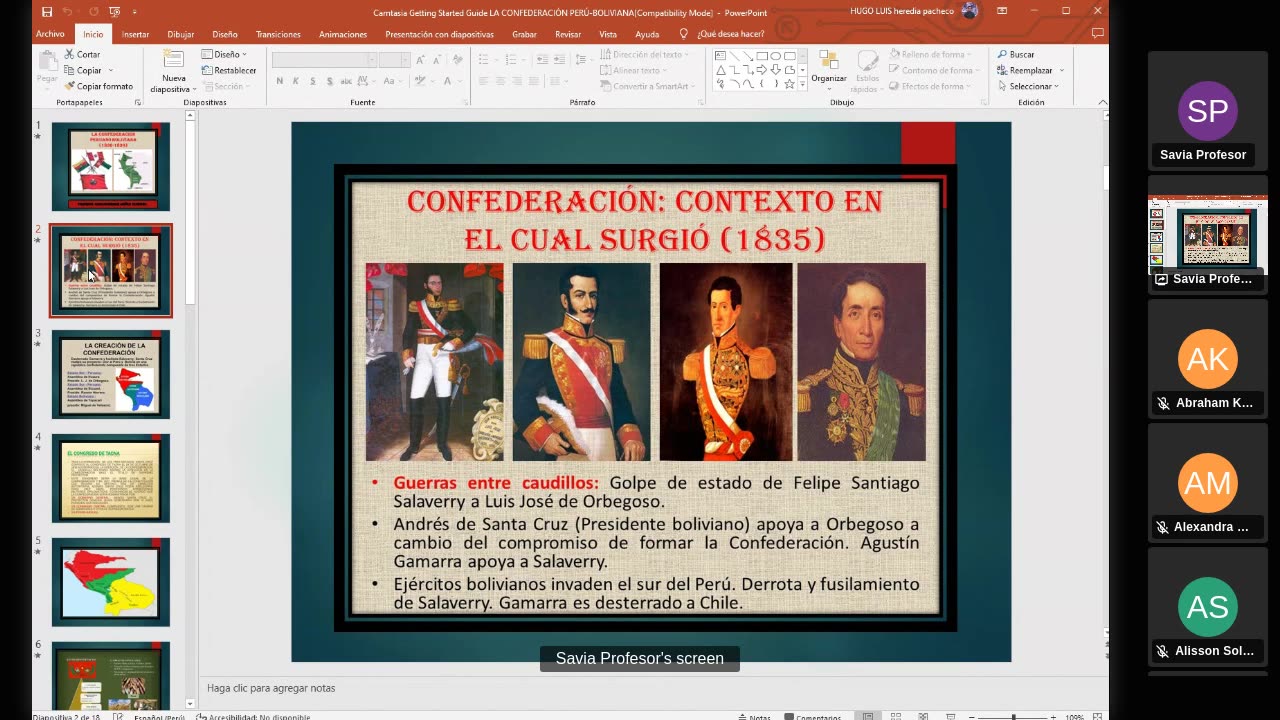
Task: Click the Cortar scissors button
Action: (82, 54)
